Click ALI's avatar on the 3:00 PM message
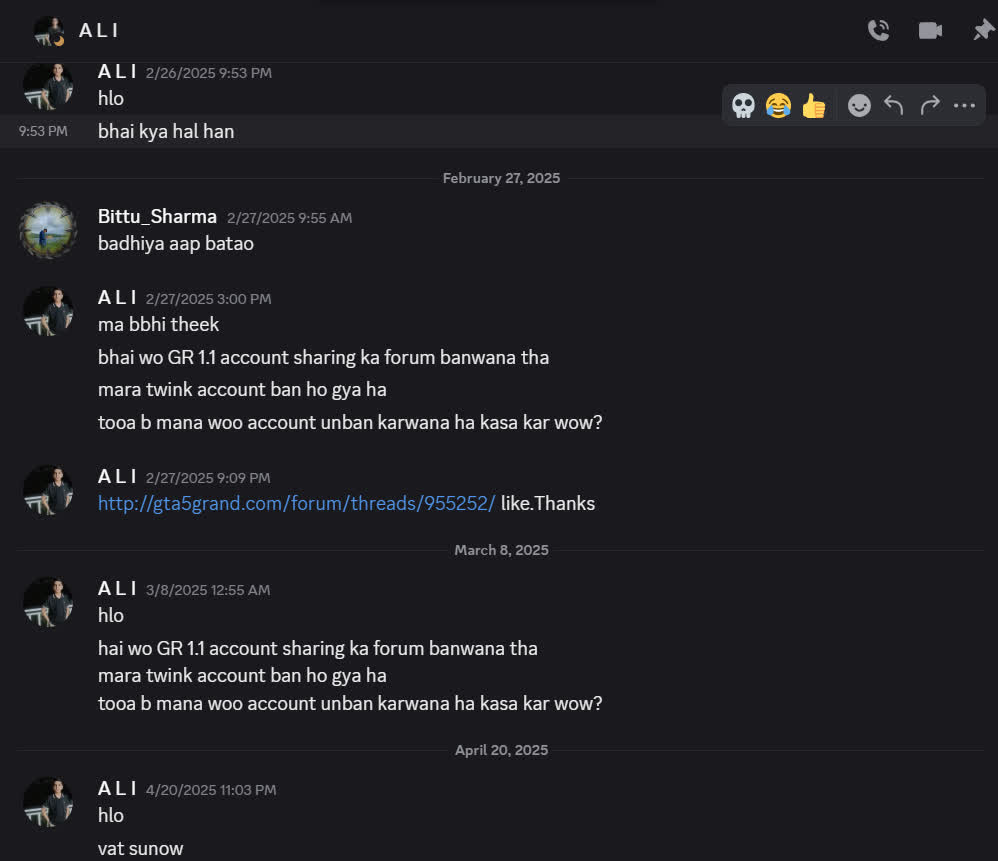Image resolution: width=998 pixels, height=861 pixels. click(48, 311)
